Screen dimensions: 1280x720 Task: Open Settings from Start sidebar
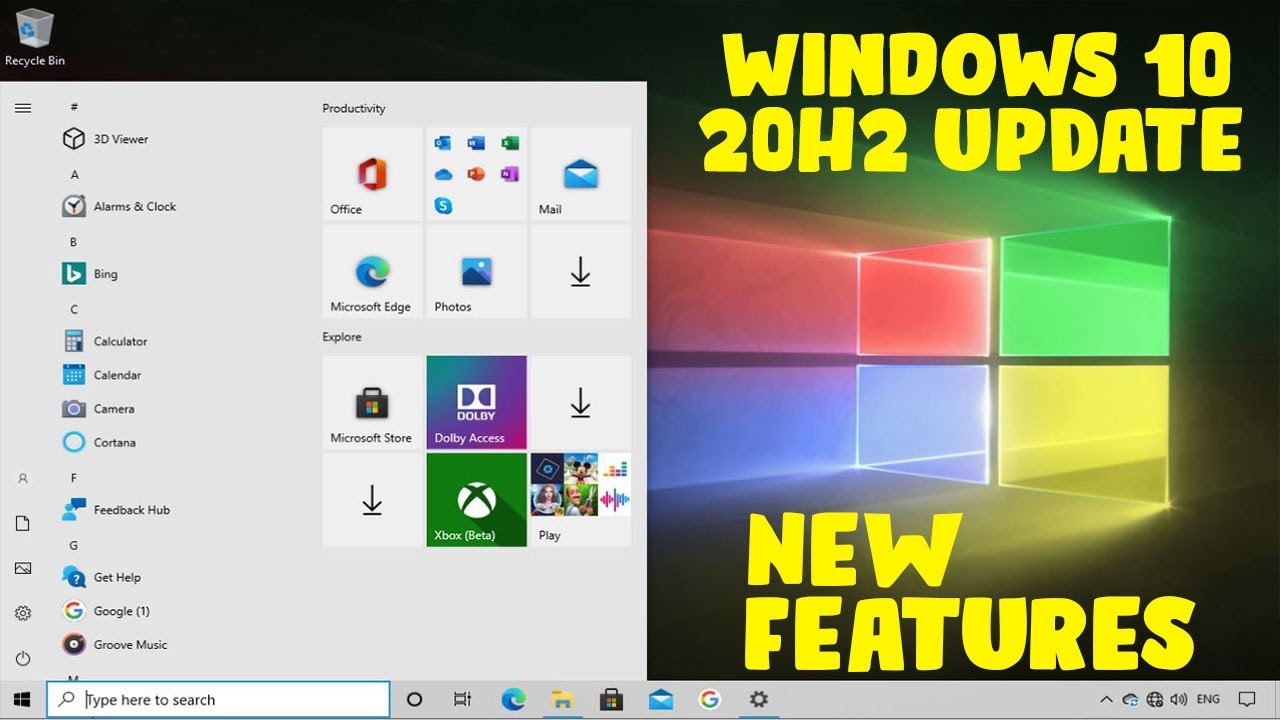point(23,613)
